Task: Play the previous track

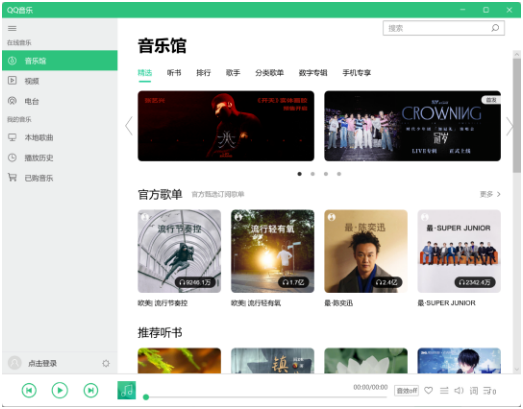Action: pos(29,390)
